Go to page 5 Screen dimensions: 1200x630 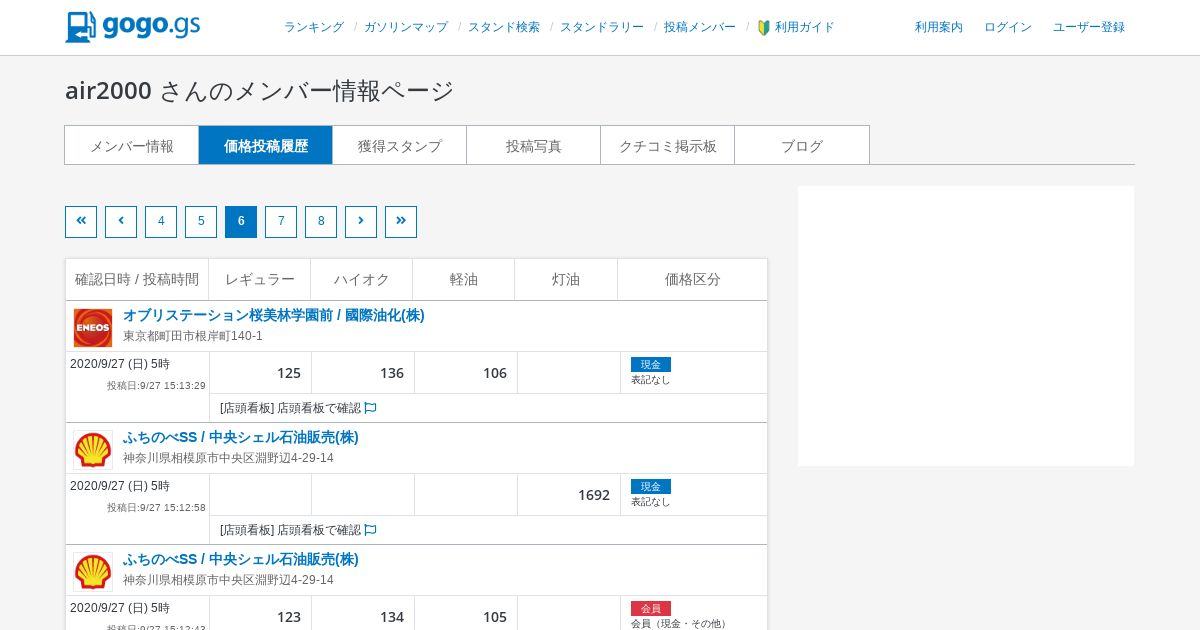coord(201,222)
